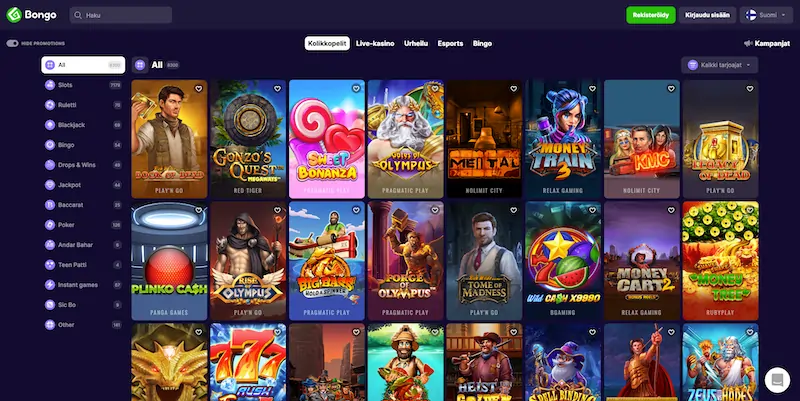Switch to the Live-kasino tab
Image resolution: width=800 pixels, height=401 pixels.
tap(375, 43)
